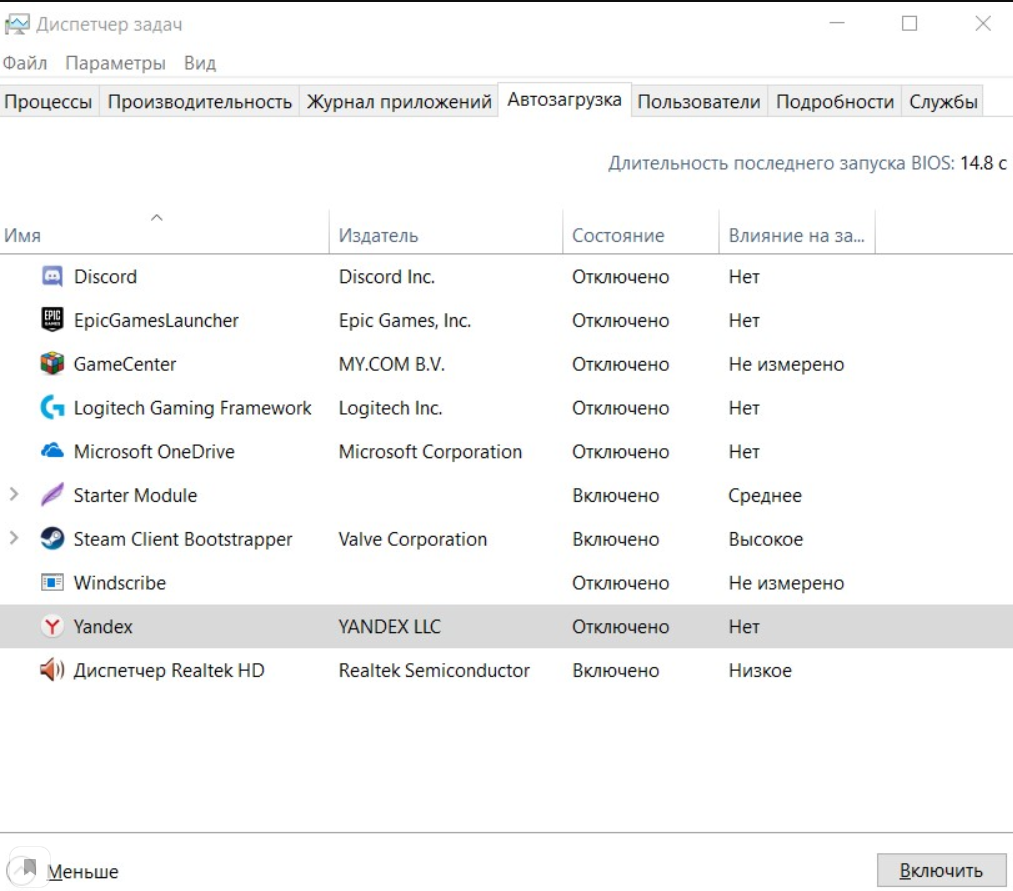Click the Task Manager title bar icon
The image size is (1013, 891).
tap(17, 25)
